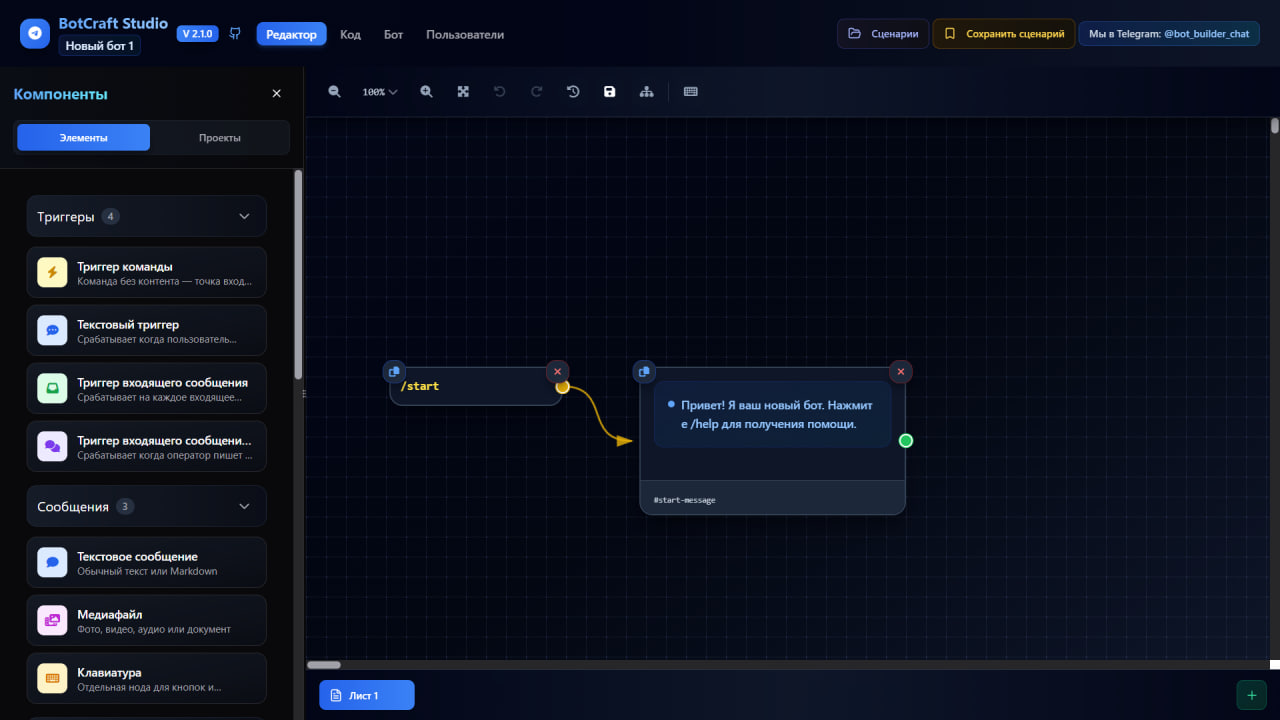Image resolution: width=1280 pixels, height=720 pixels.
Task: Select the zoom in magnifier icon
Action: (426, 91)
